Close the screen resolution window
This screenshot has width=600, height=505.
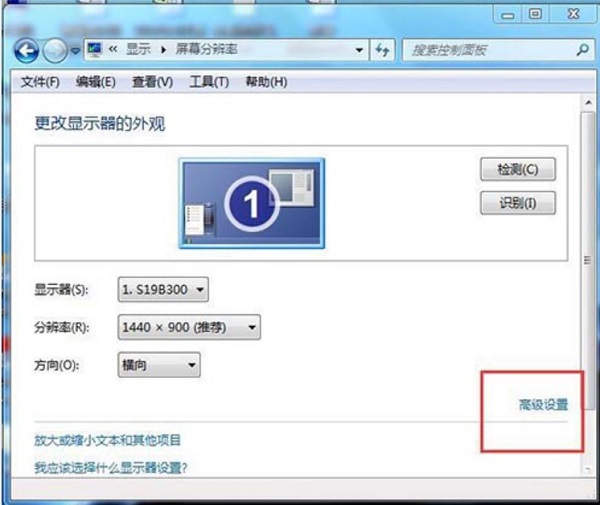coord(573,14)
